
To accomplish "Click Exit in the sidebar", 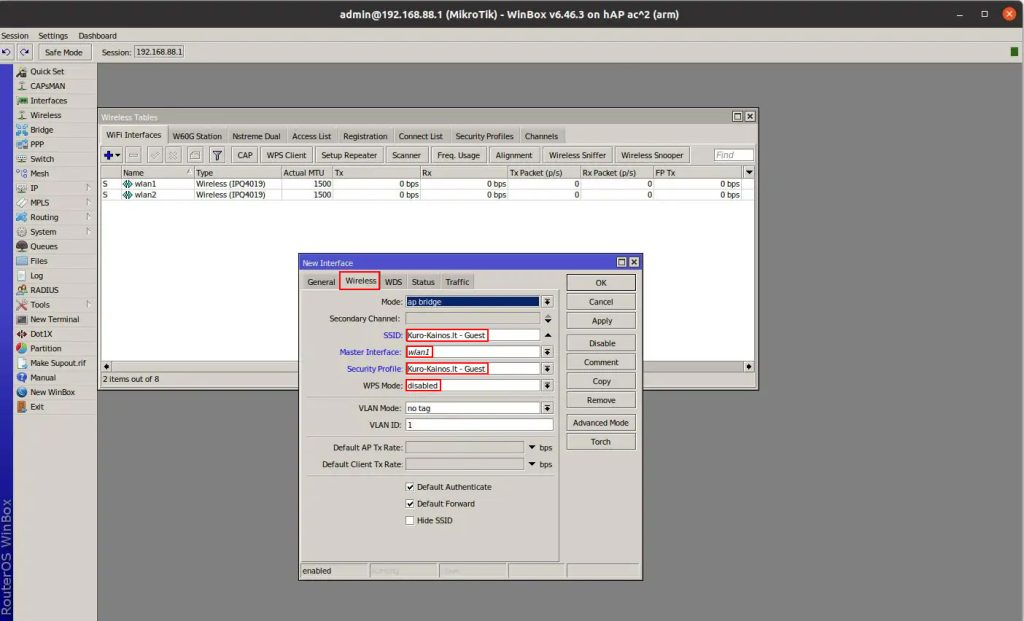I will 37,406.
